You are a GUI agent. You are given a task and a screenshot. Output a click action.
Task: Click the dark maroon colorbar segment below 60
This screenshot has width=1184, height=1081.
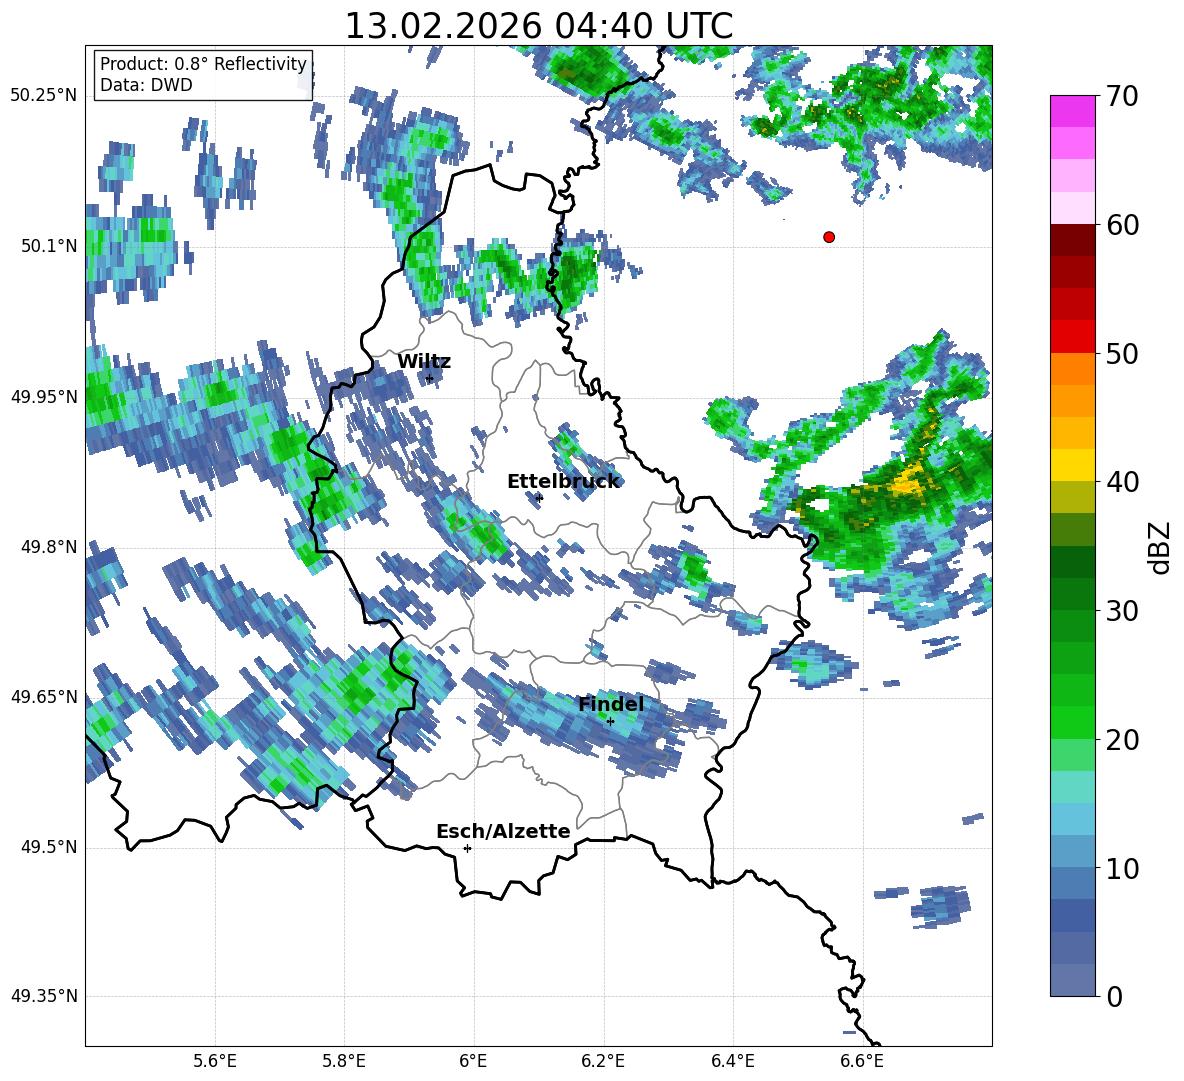1072,240
